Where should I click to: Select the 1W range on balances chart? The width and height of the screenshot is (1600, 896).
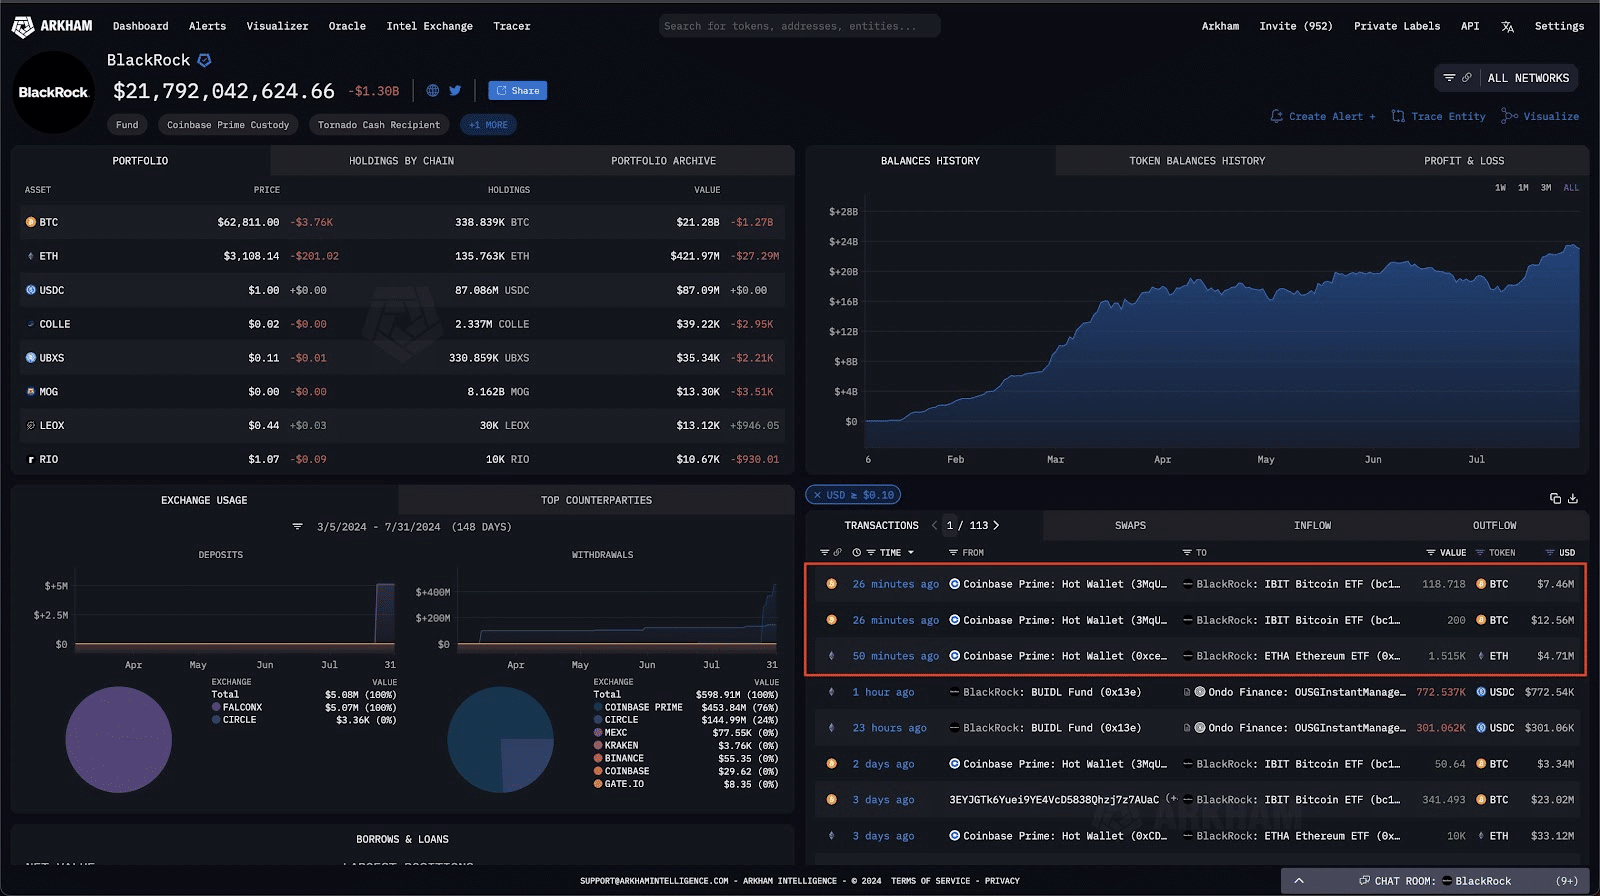coord(1500,188)
